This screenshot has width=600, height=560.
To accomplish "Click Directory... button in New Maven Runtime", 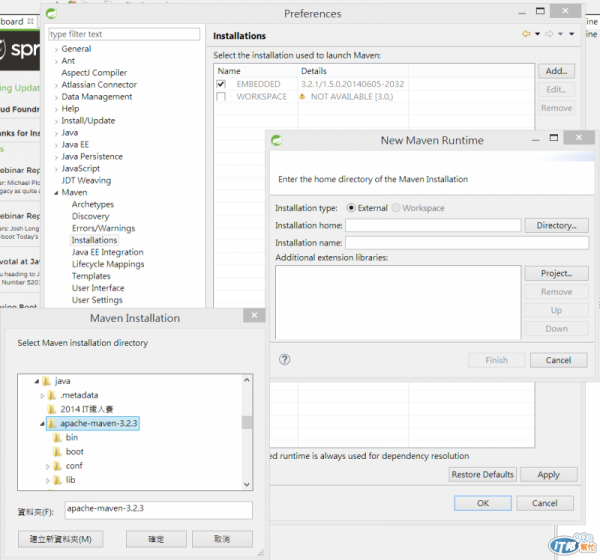I will 556,225.
